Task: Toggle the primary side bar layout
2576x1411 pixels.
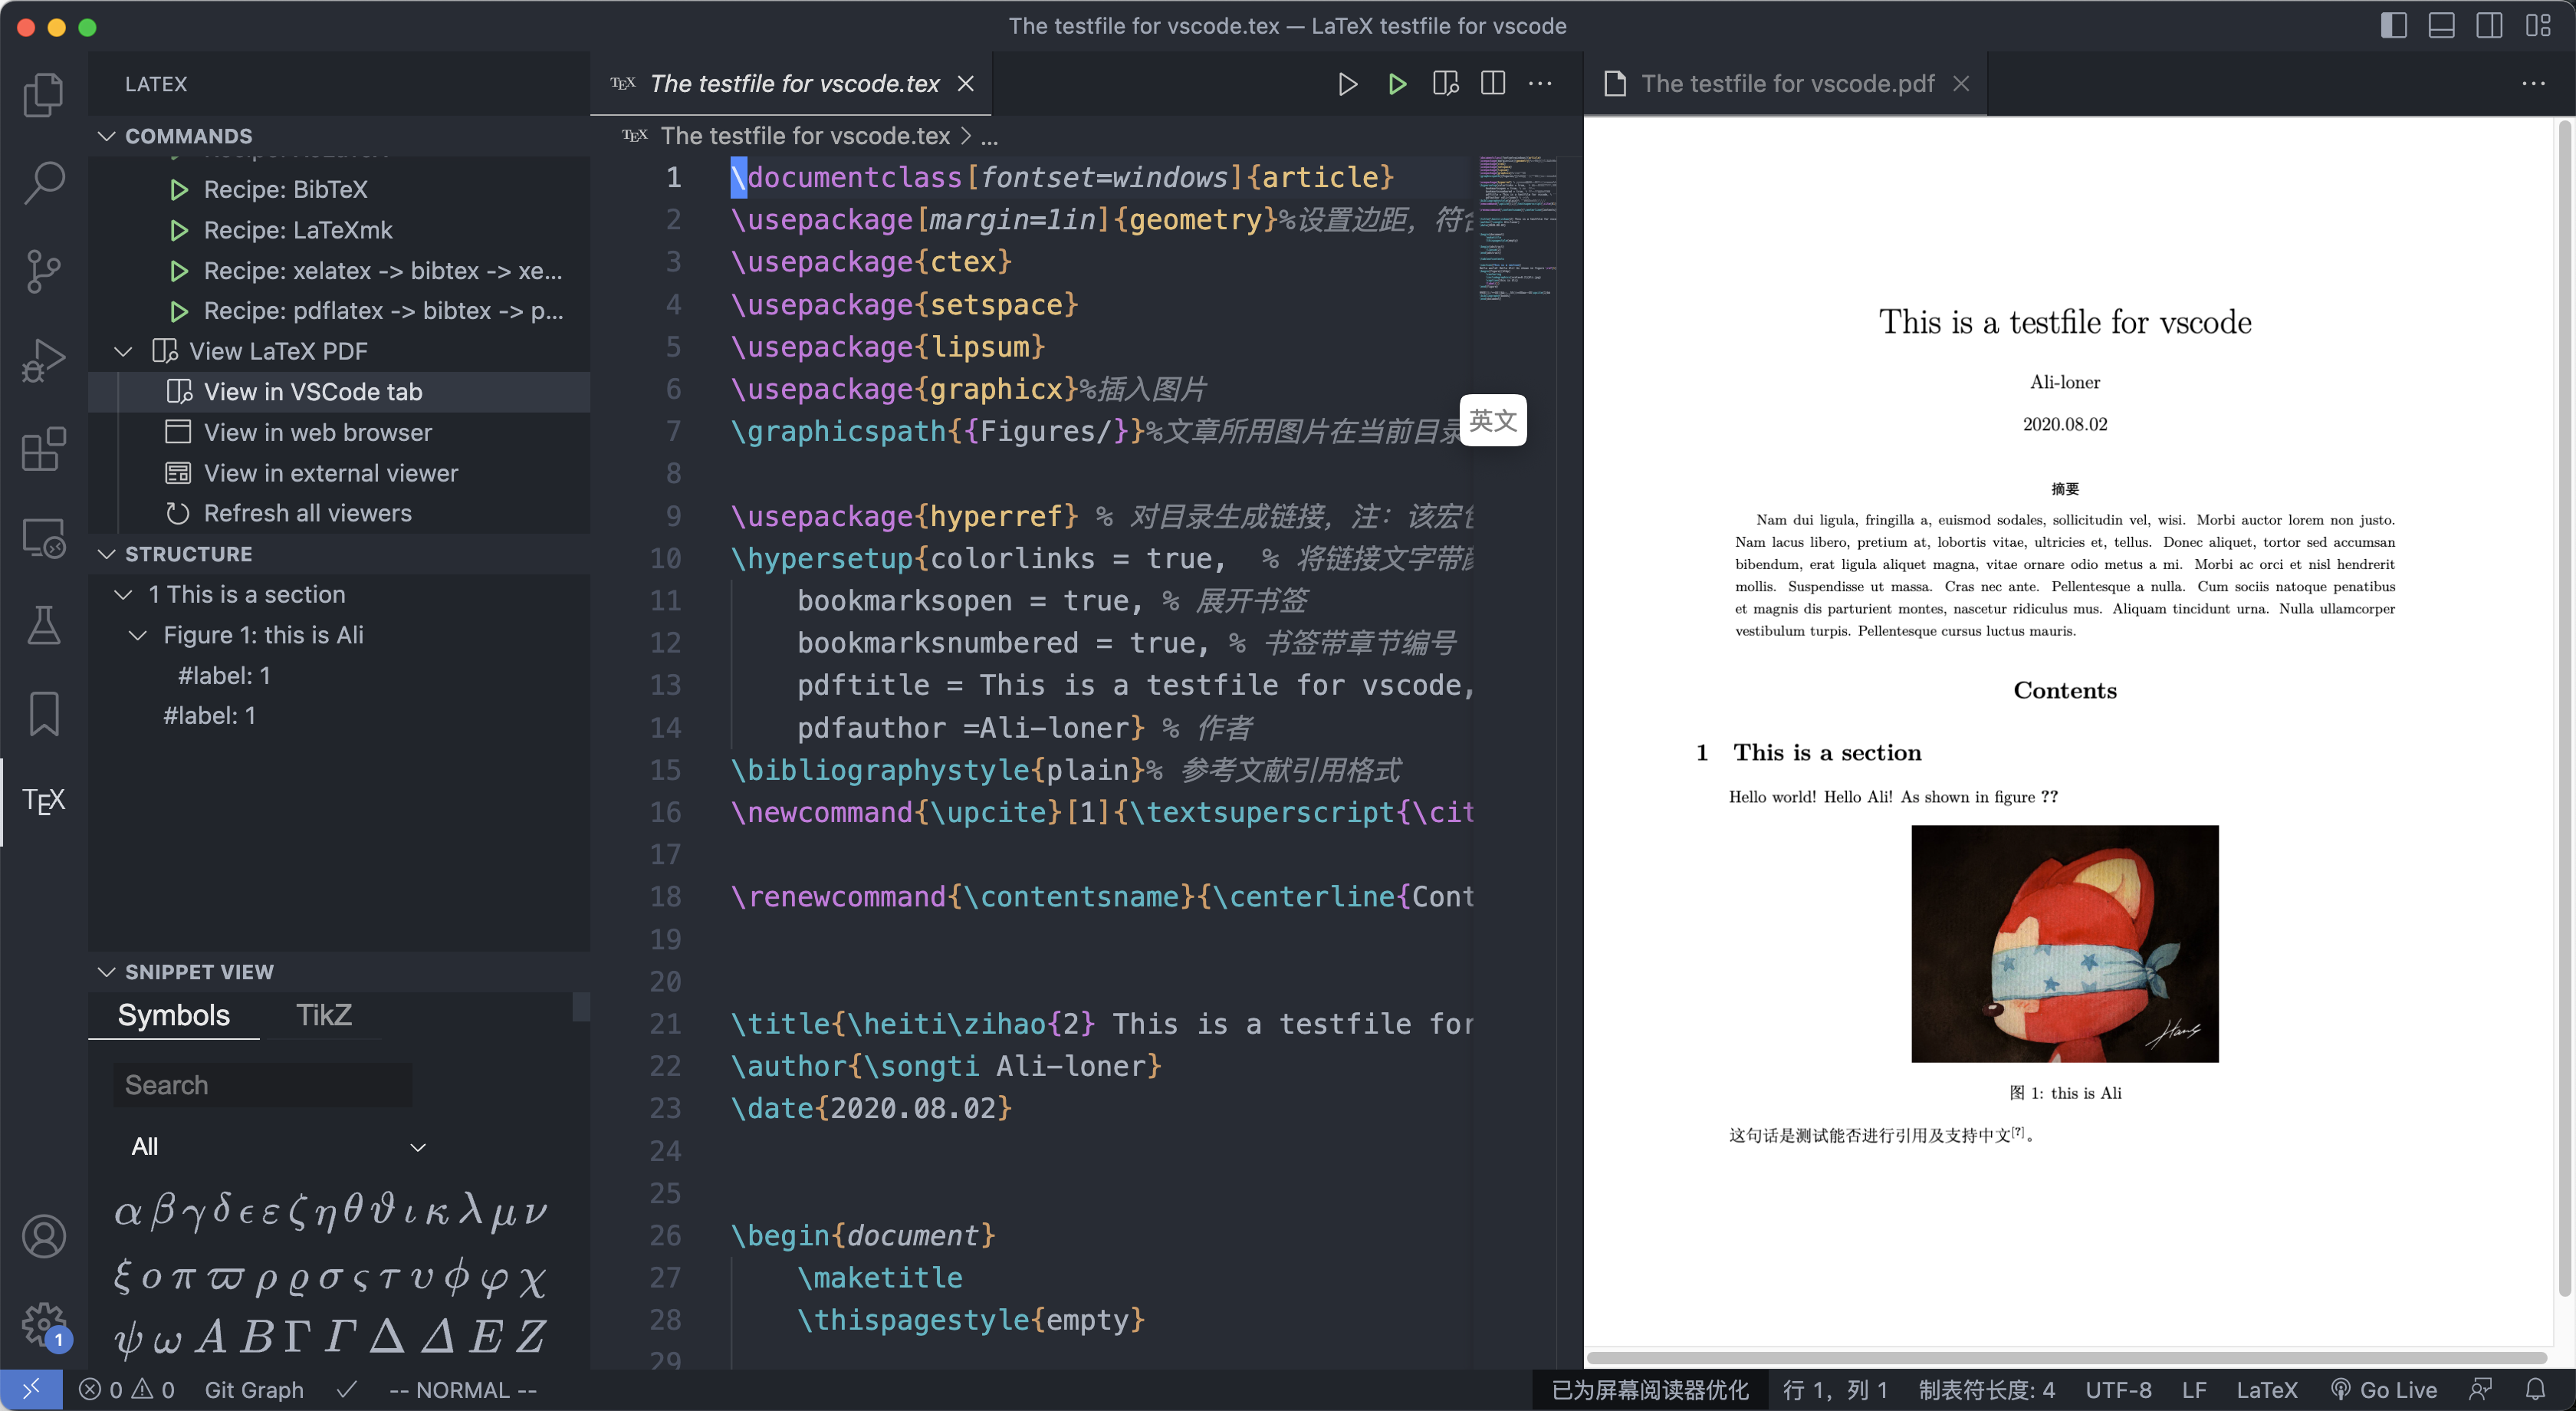Action: (2393, 26)
